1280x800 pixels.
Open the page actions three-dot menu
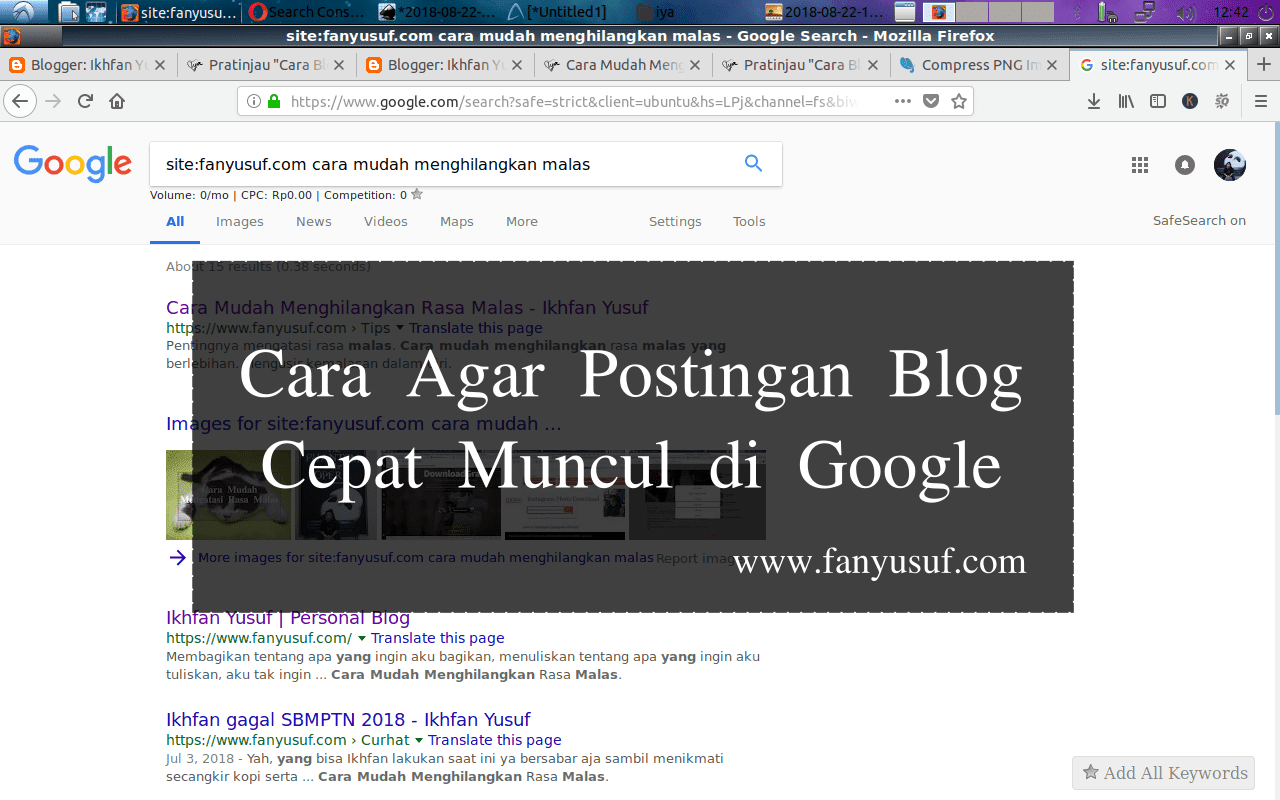coord(903,101)
